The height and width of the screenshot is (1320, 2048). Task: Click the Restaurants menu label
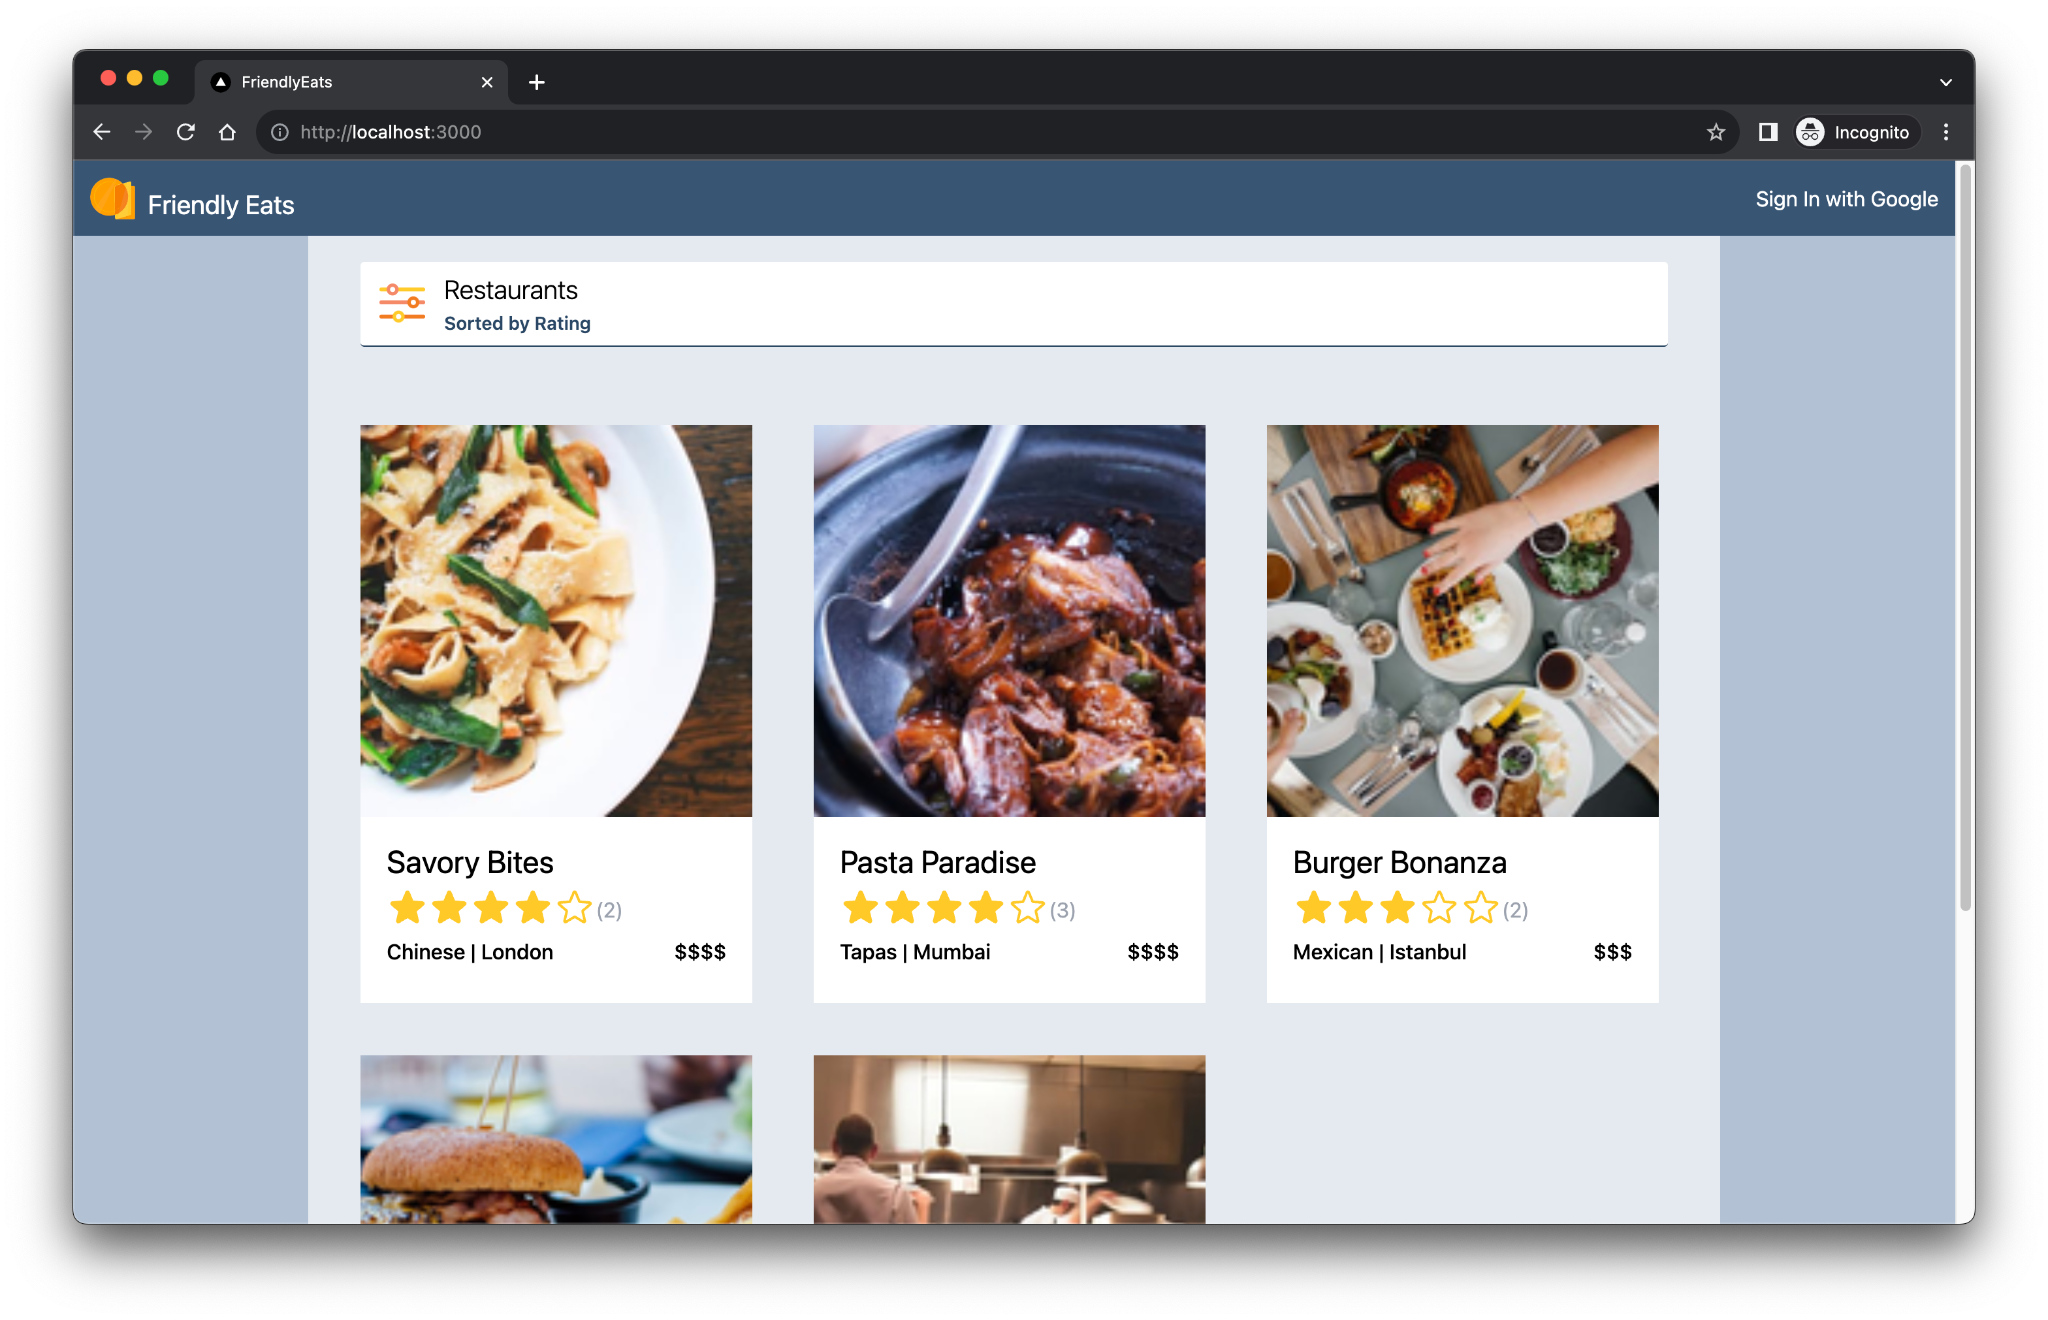pyautogui.click(x=512, y=291)
